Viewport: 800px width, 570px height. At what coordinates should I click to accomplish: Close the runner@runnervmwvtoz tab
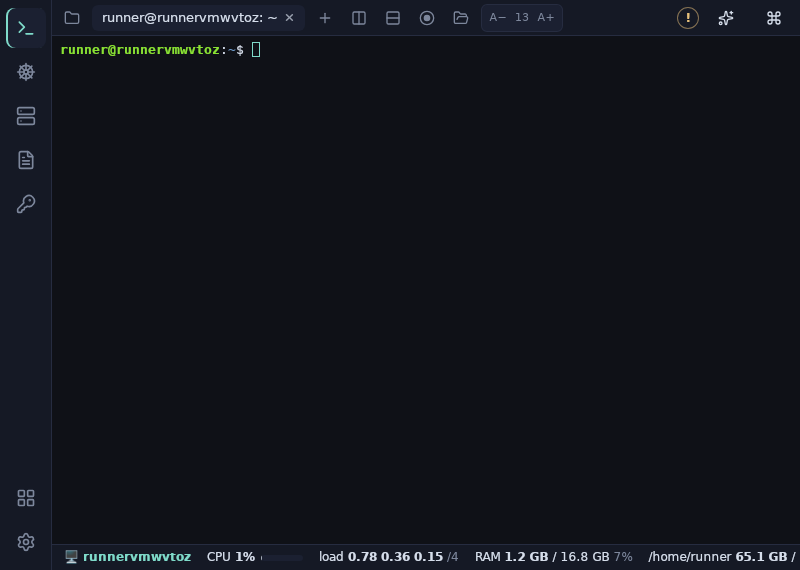[289, 18]
